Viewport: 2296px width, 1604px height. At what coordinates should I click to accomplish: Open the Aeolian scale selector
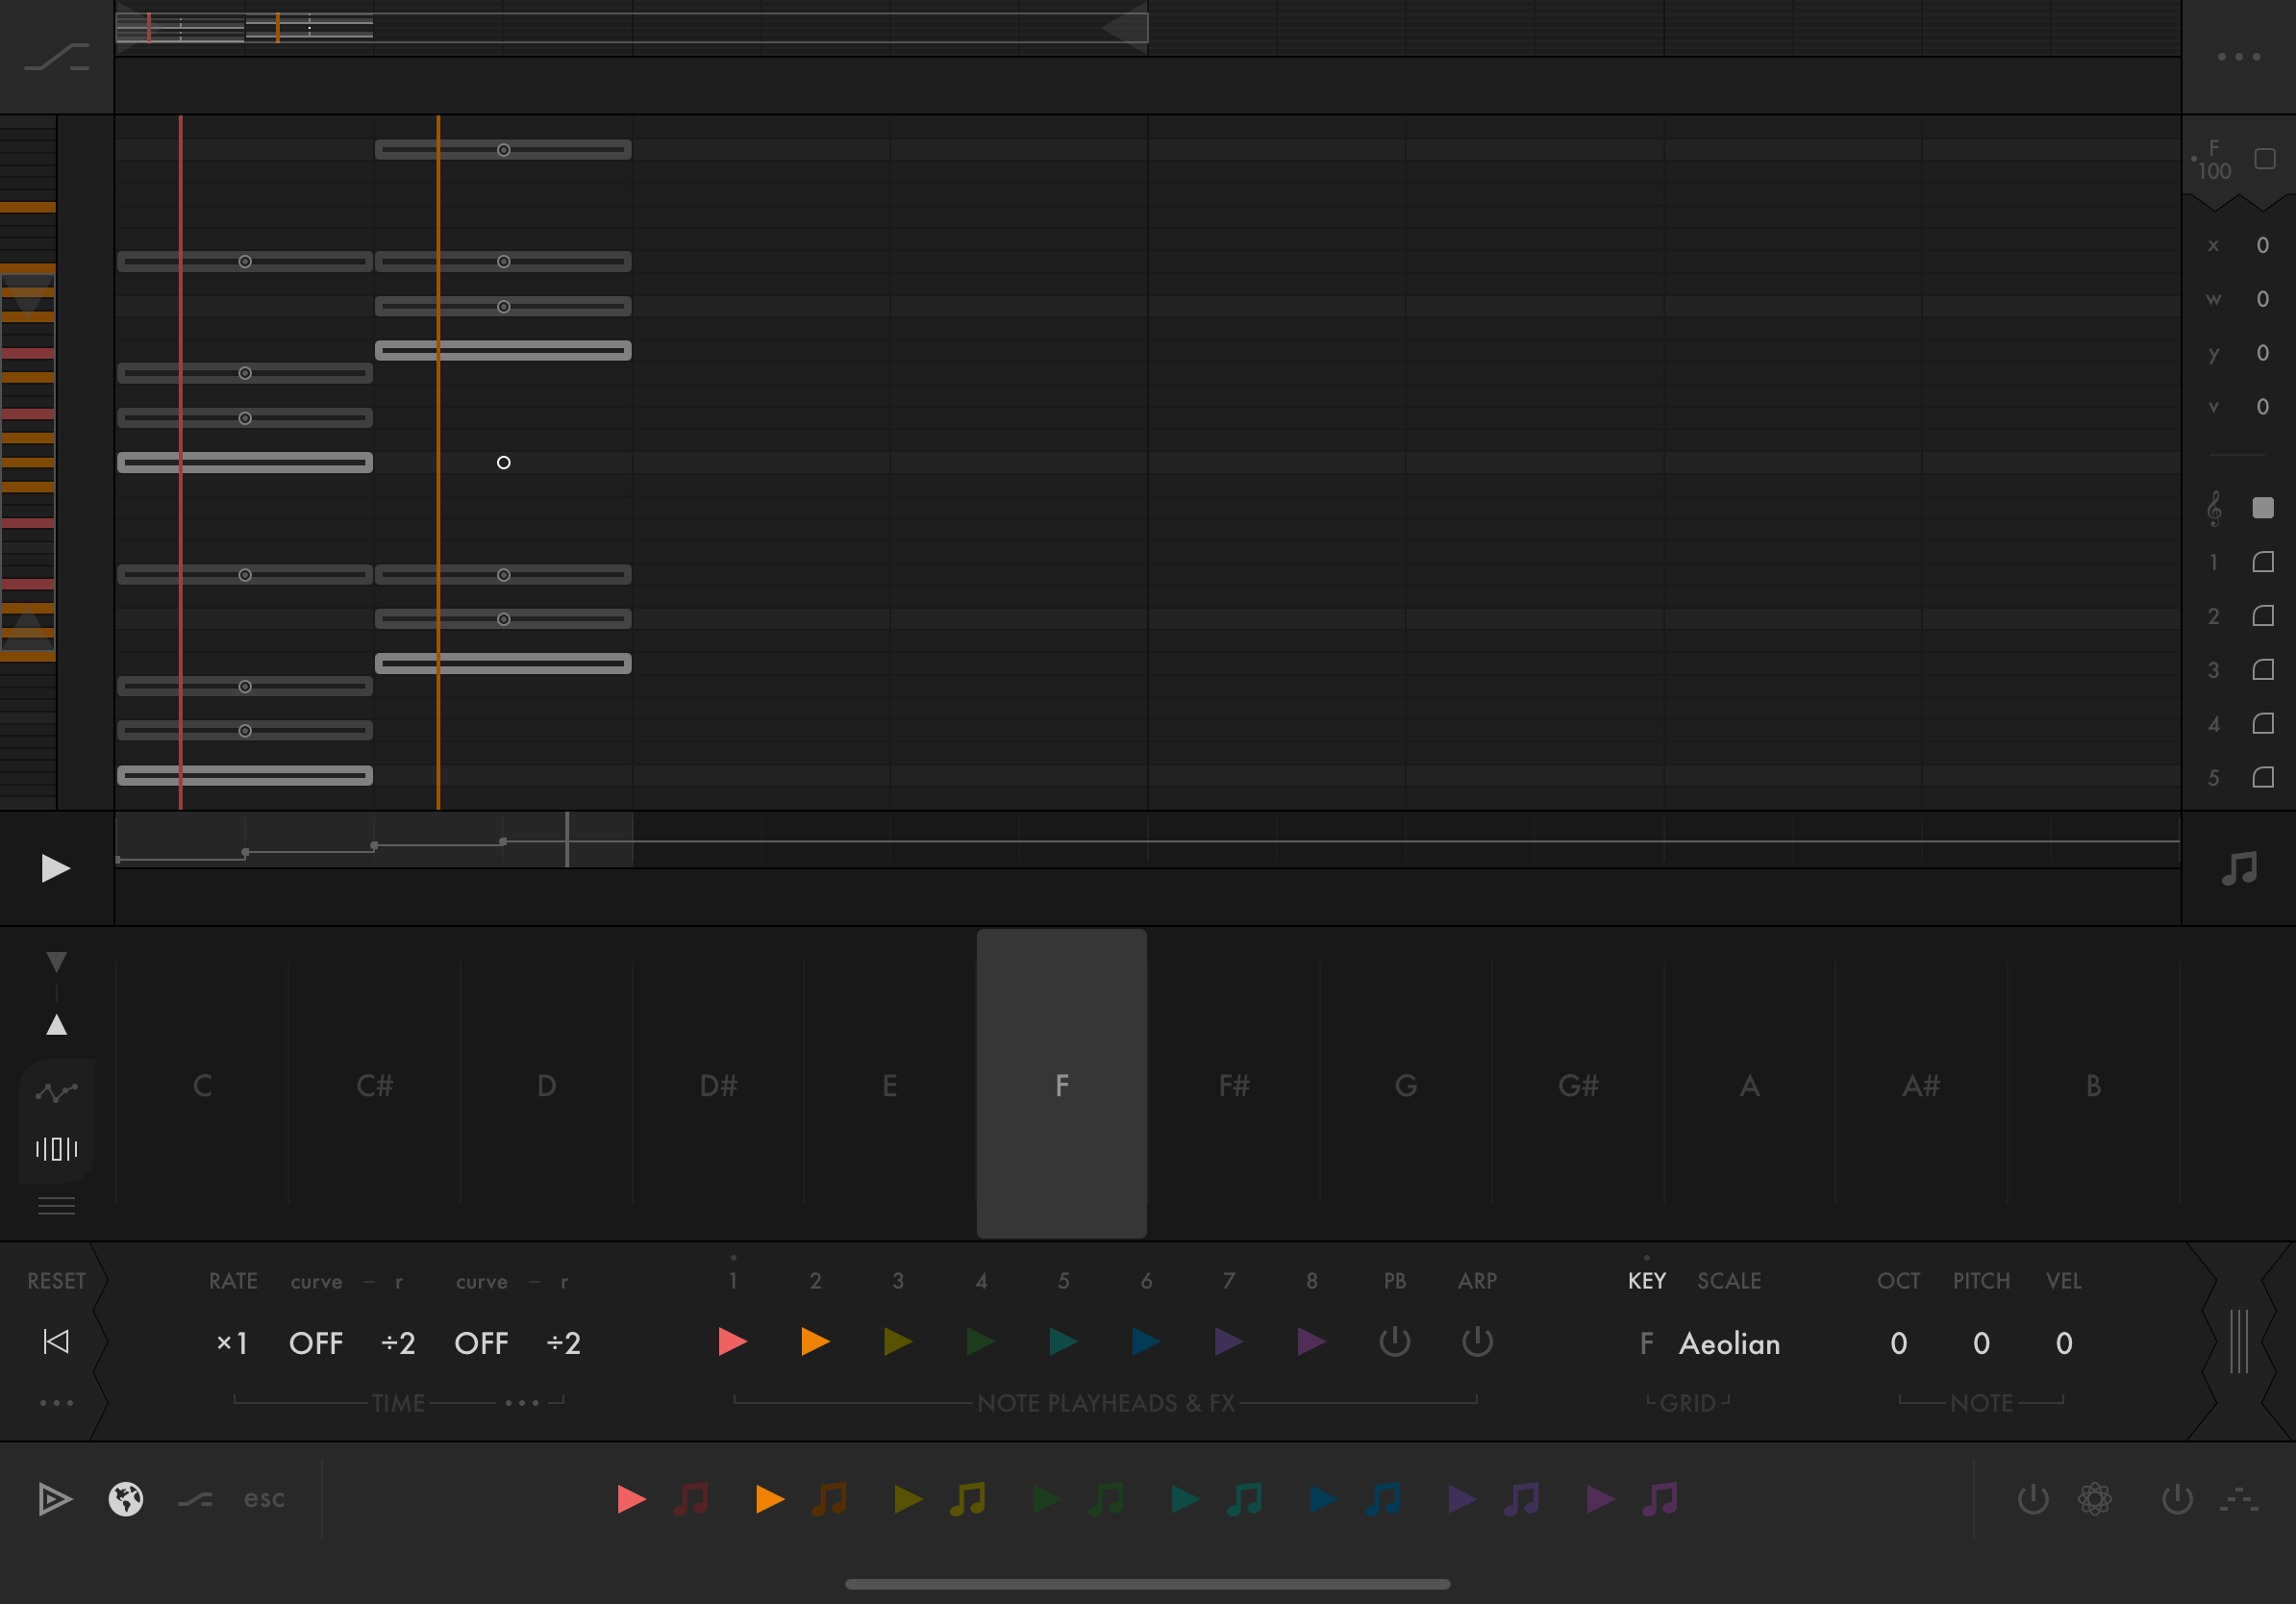(x=1729, y=1343)
